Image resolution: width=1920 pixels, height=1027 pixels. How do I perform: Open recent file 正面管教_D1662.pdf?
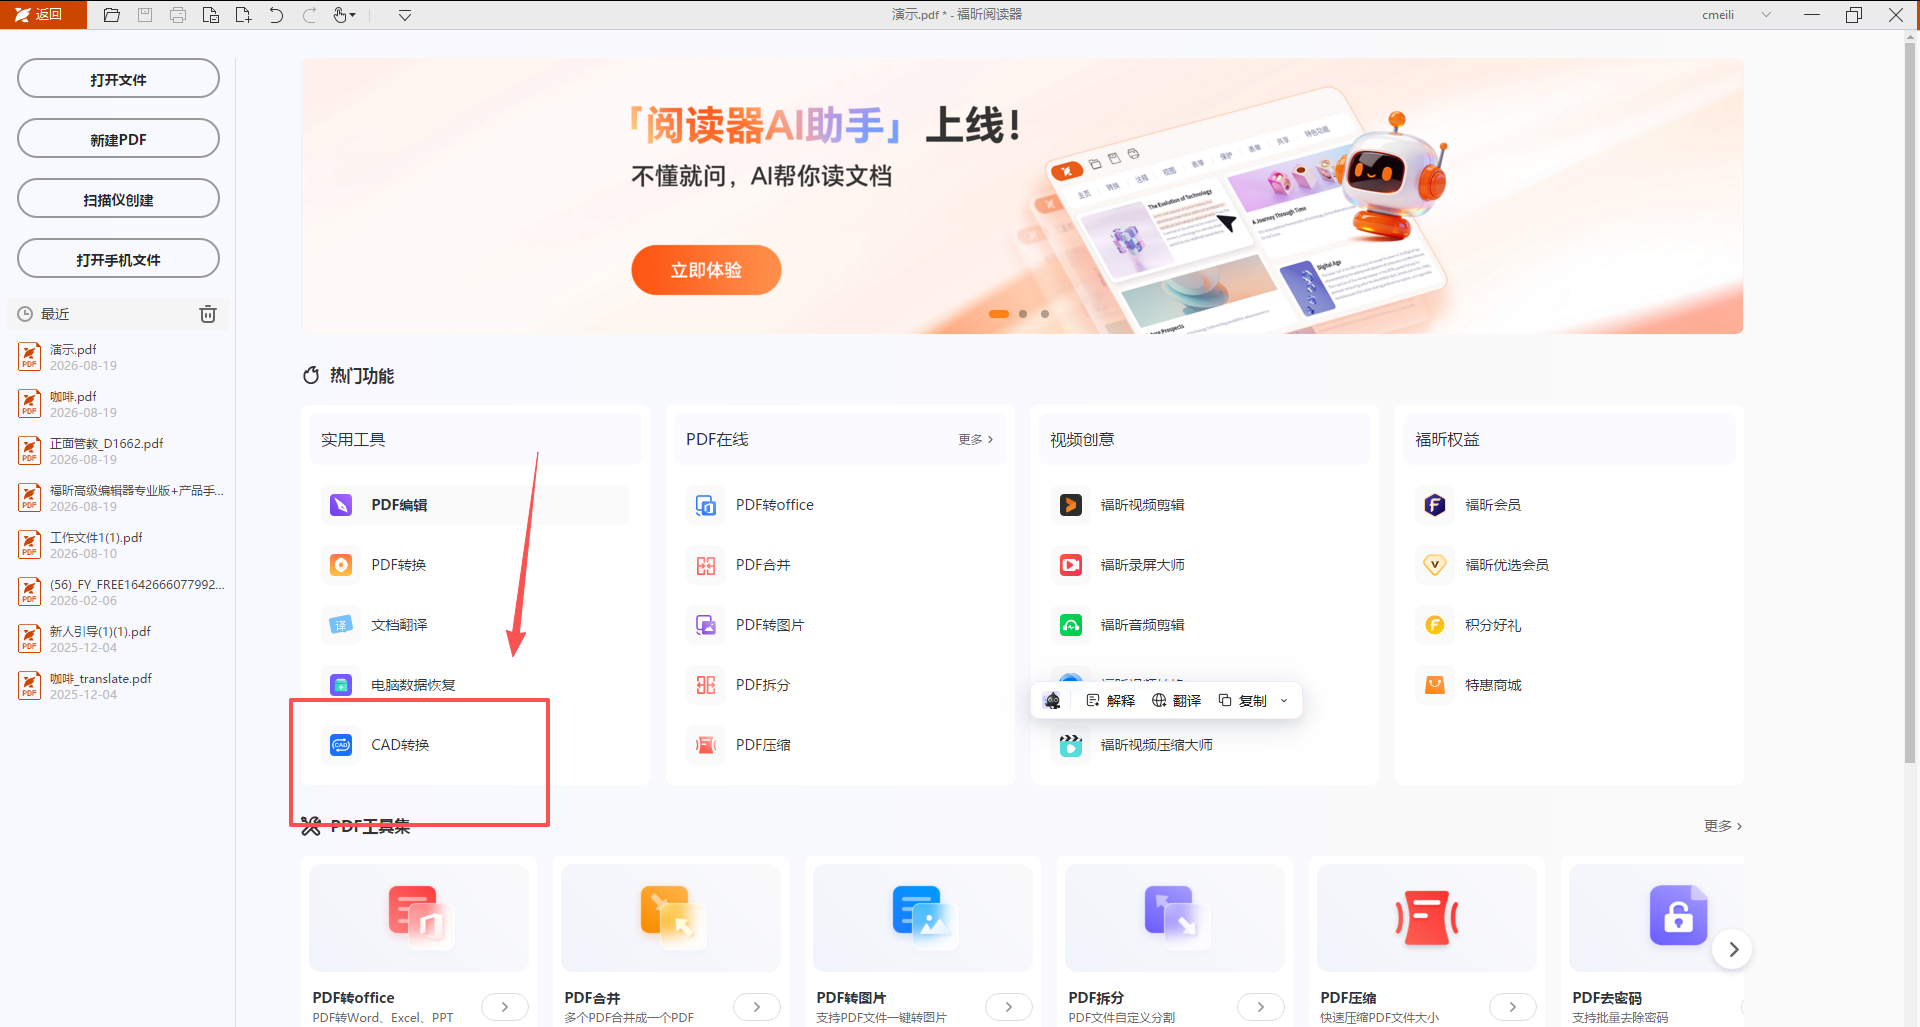(x=120, y=451)
